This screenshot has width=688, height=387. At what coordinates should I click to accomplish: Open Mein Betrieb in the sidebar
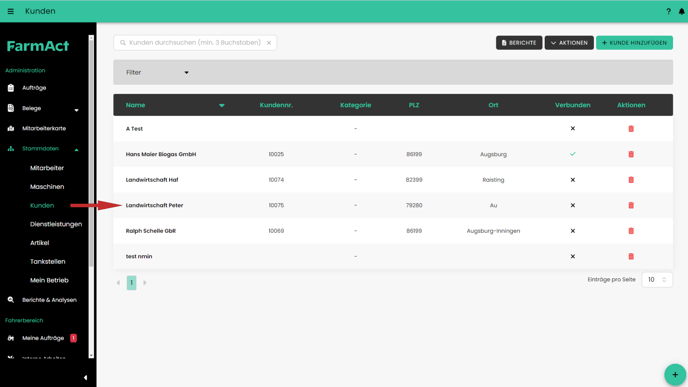pos(49,280)
